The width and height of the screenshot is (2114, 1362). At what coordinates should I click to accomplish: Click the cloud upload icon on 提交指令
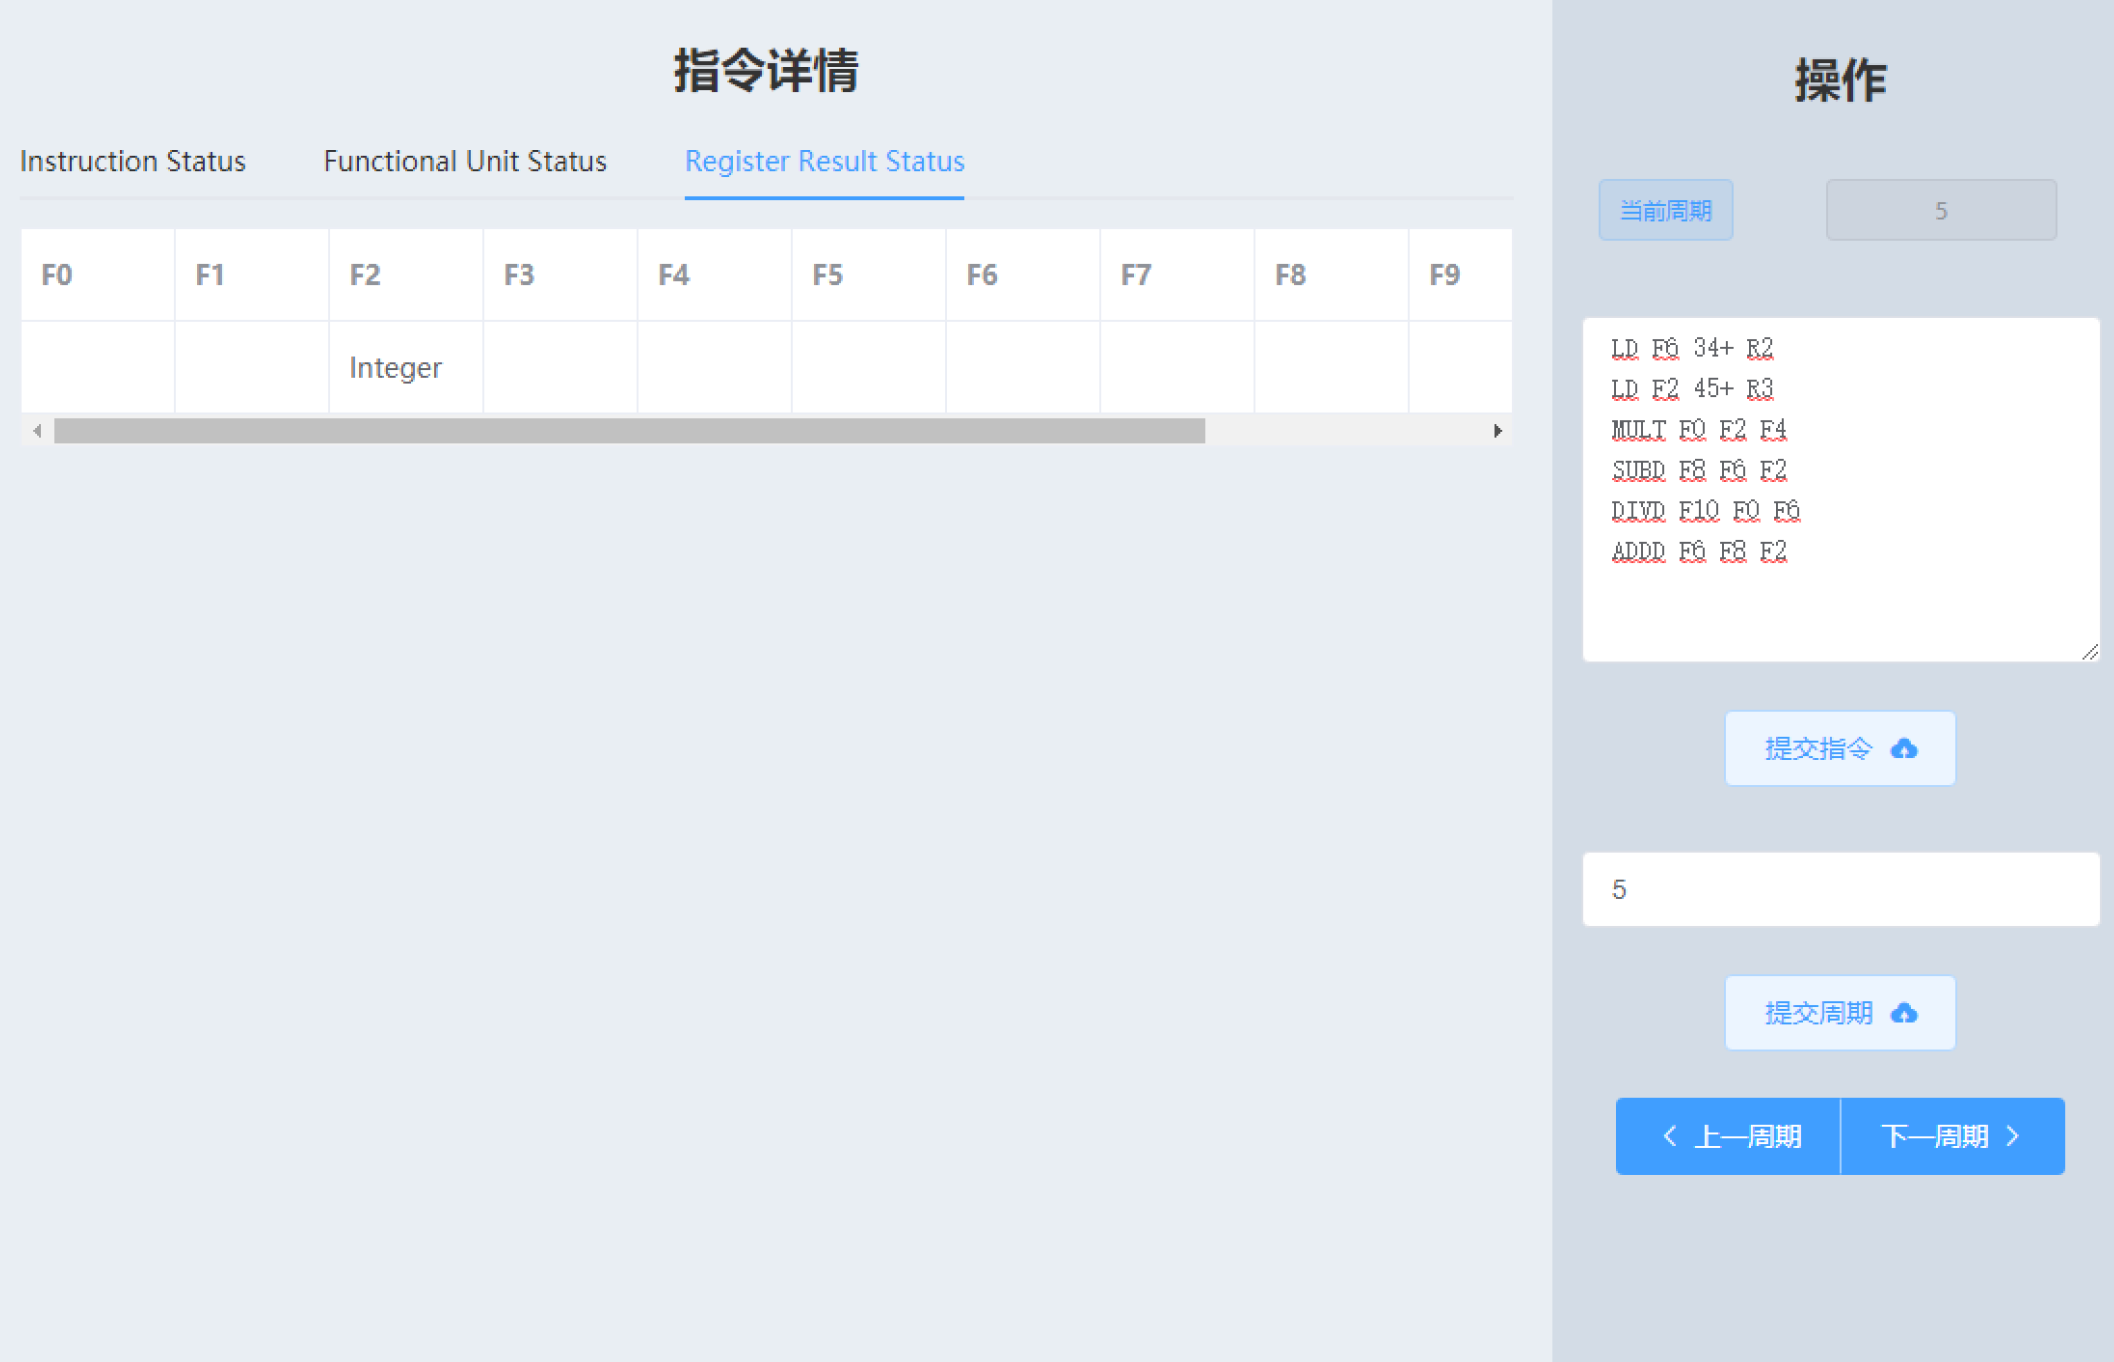coord(1904,748)
